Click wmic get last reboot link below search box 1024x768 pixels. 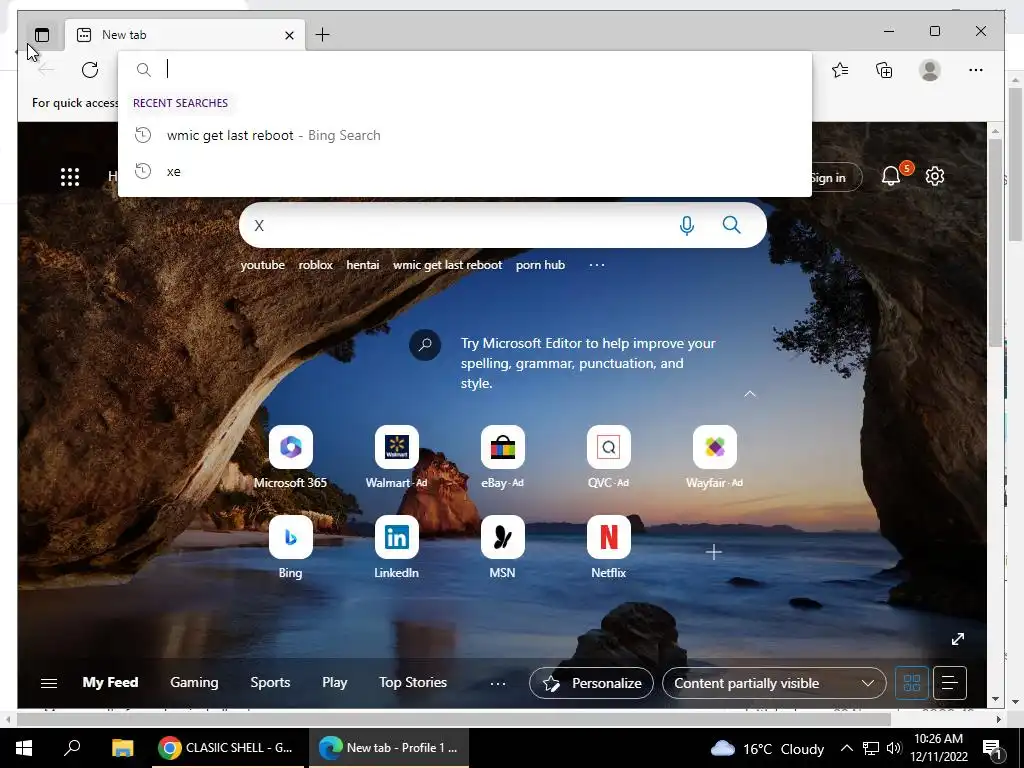tap(447, 265)
